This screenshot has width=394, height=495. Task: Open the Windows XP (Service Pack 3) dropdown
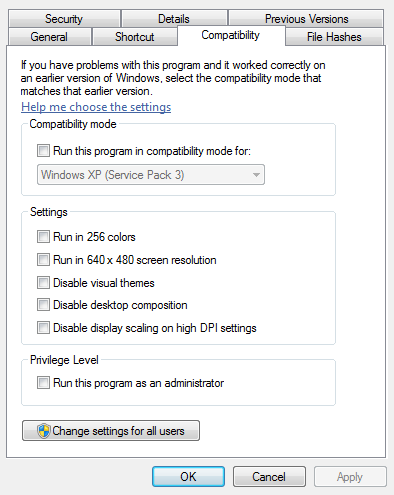click(151, 175)
